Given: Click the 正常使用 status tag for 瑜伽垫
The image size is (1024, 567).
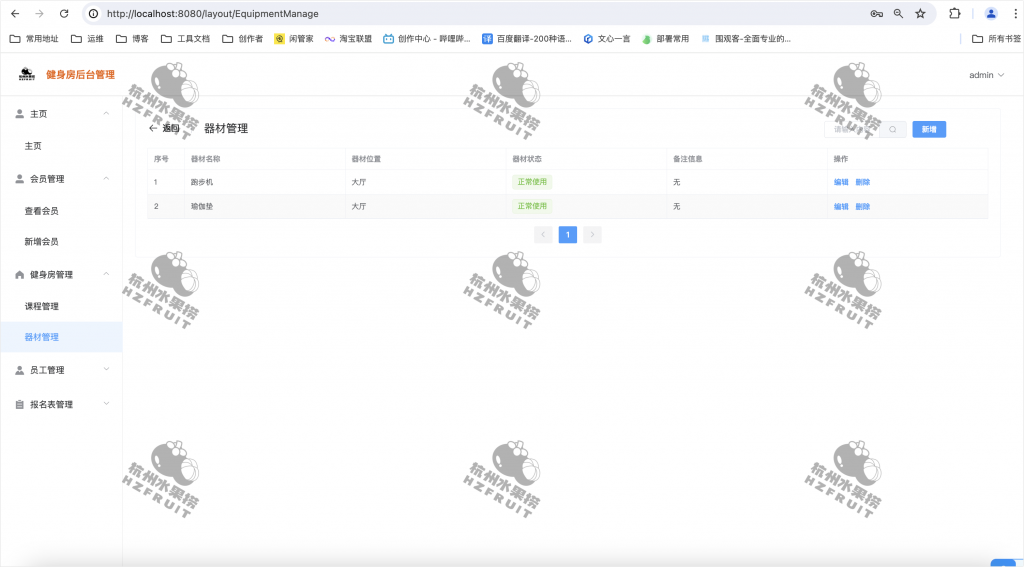Looking at the screenshot, I should 532,206.
